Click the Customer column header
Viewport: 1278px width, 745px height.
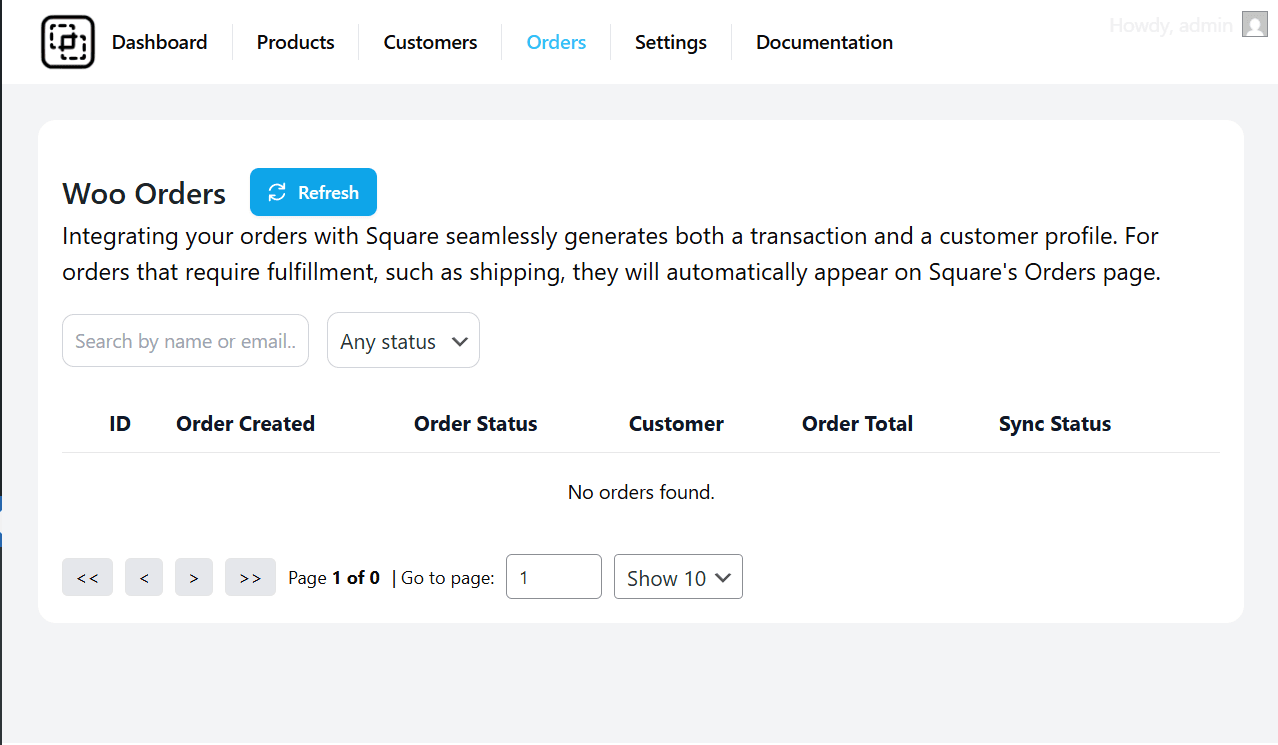tap(676, 424)
